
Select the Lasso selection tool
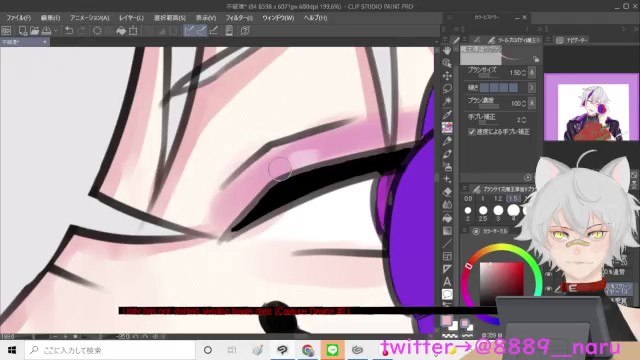(x=447, y=89)
